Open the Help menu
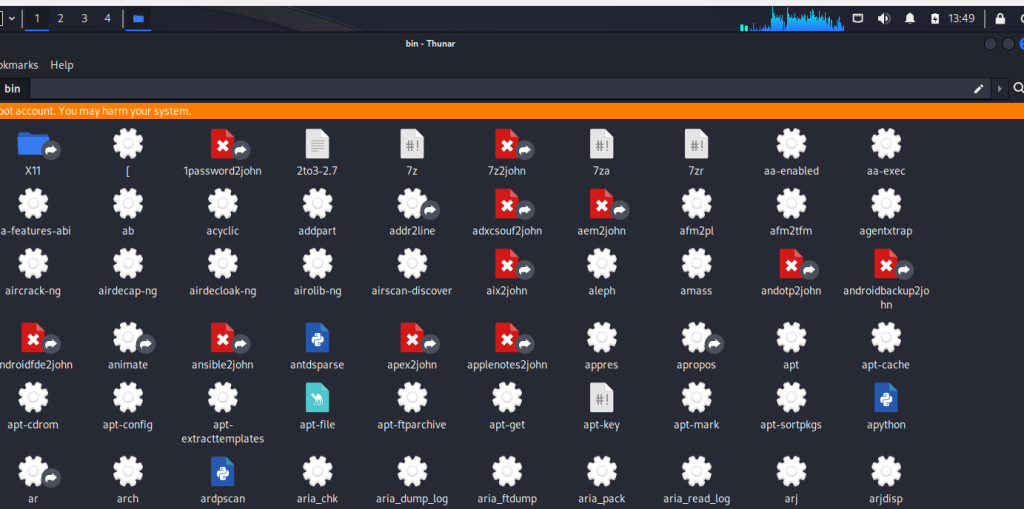The width and height of the screenshot is (1024, 509). 62,65
